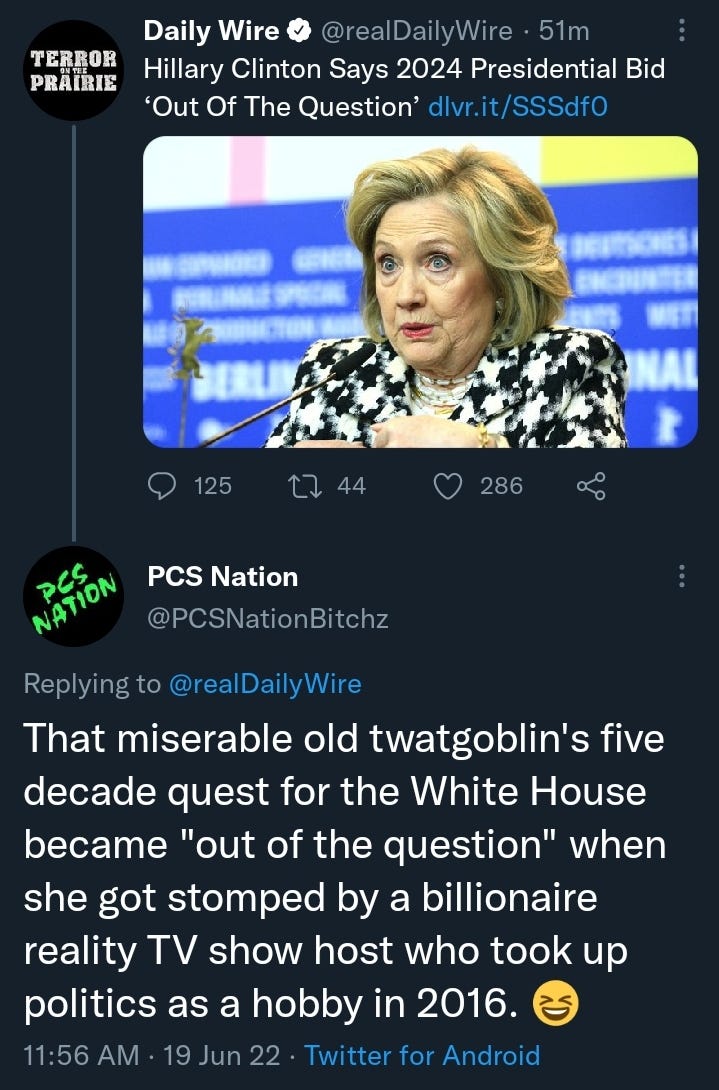Click the 286 likes count
This screenshot has width=719, height=1090.
(501, 486)
